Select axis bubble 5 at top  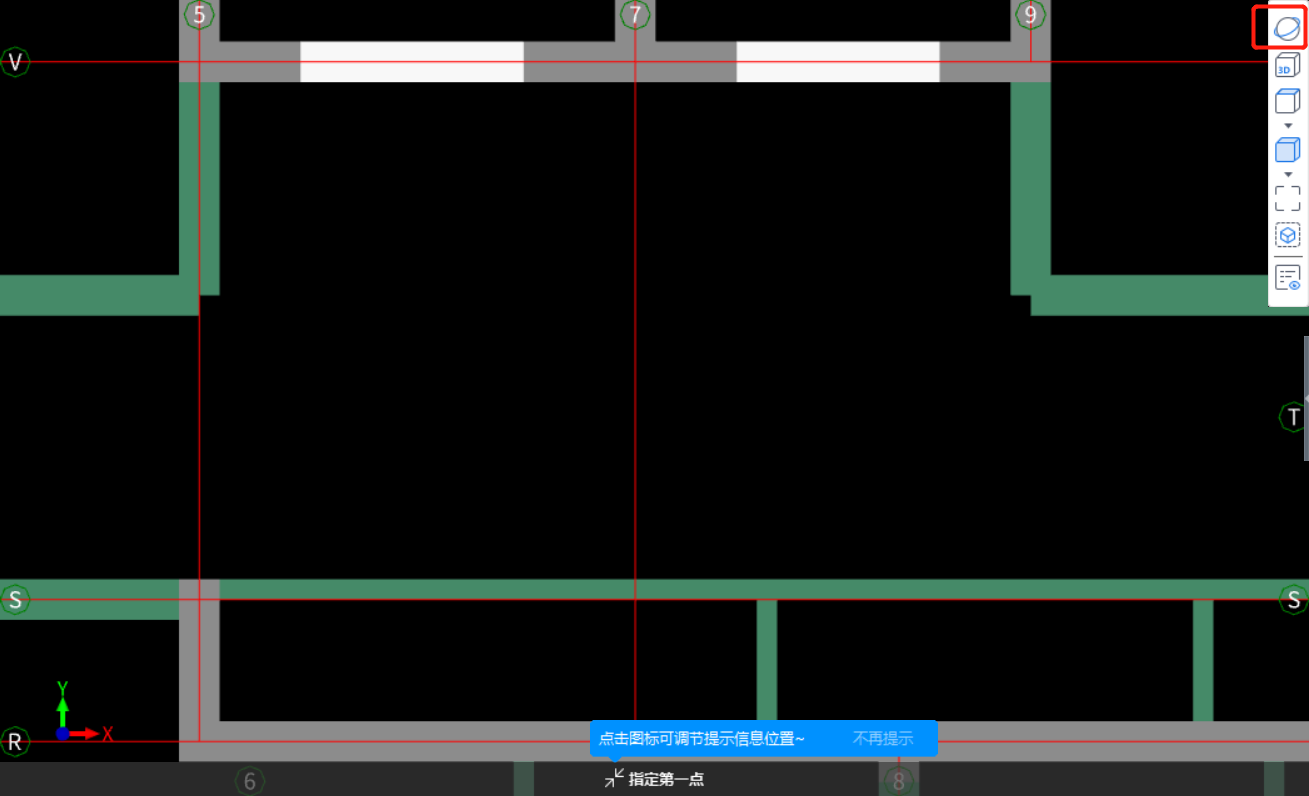pos(200,15)
